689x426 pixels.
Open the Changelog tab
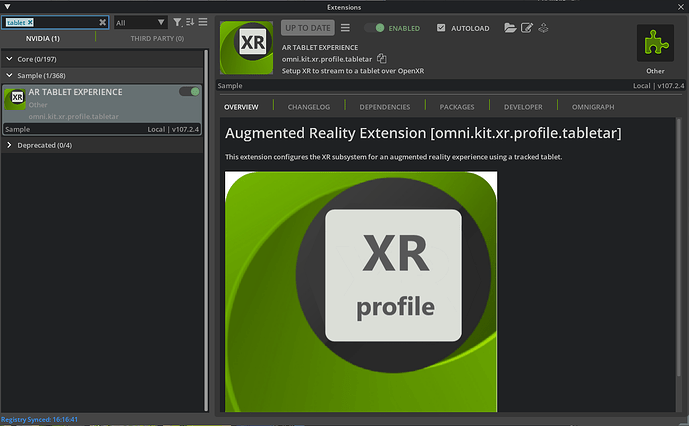[x=309, y=107]
